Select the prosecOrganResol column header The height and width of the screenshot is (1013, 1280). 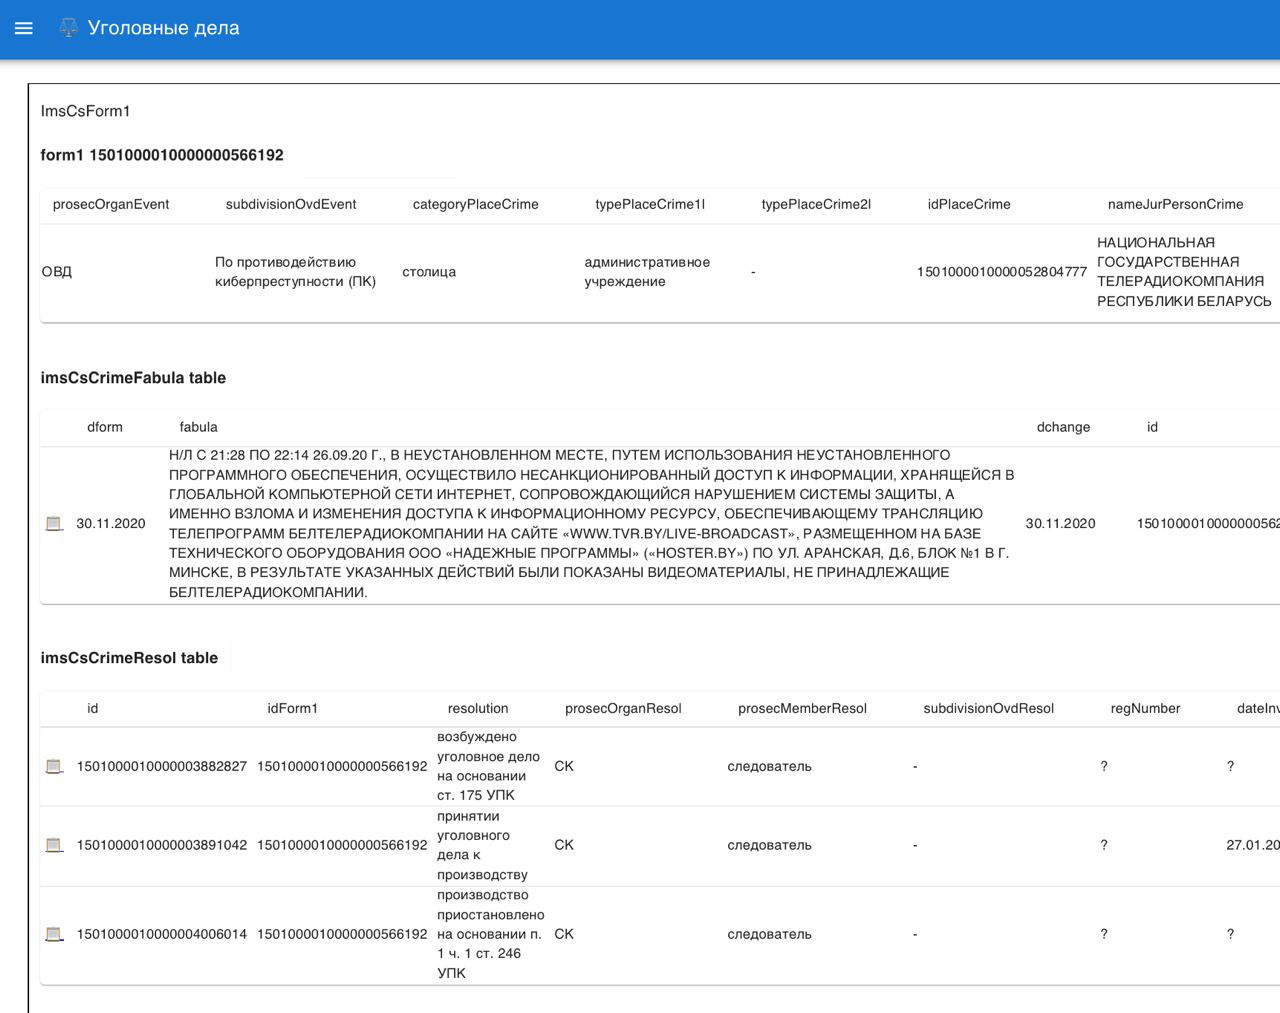tap(623, 708)
